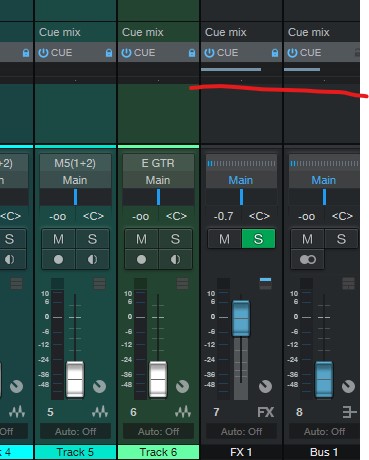Select the Bus 1 channel name label

coord(322,452)
